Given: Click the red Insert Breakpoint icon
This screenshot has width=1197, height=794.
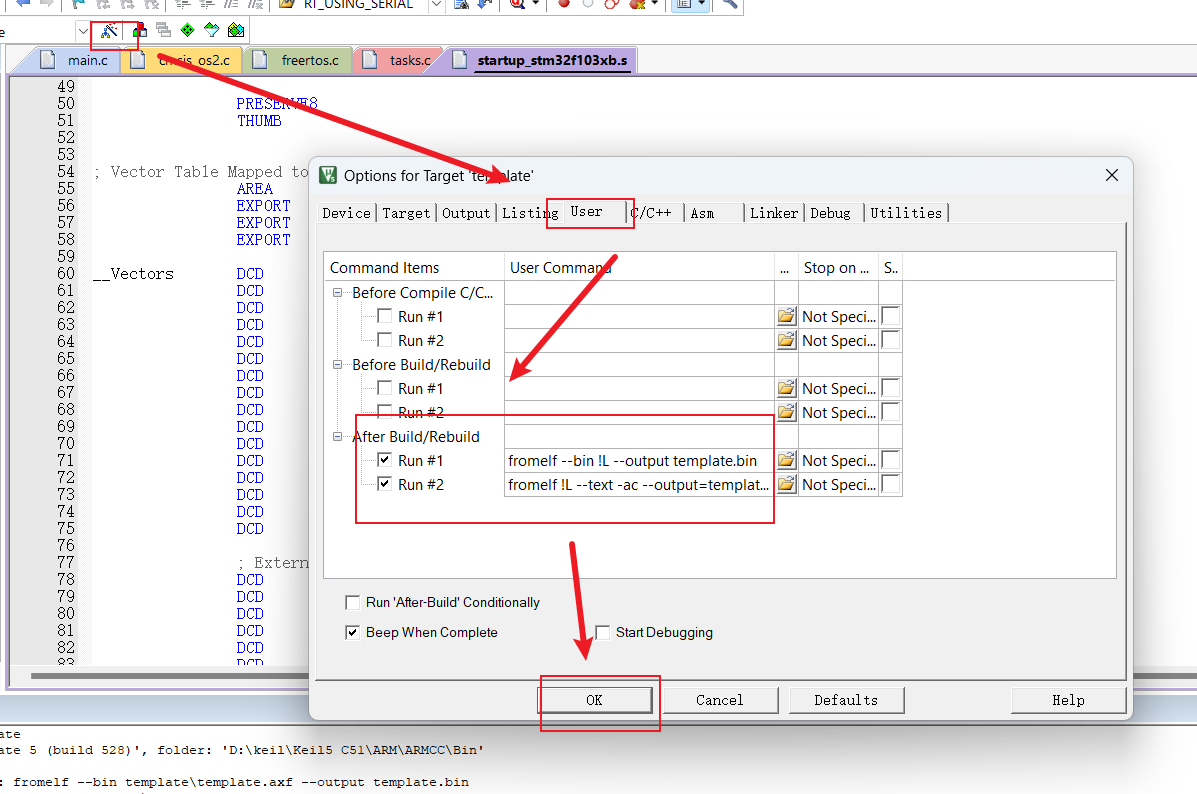Looking at the screenshot, I should 563,4.
